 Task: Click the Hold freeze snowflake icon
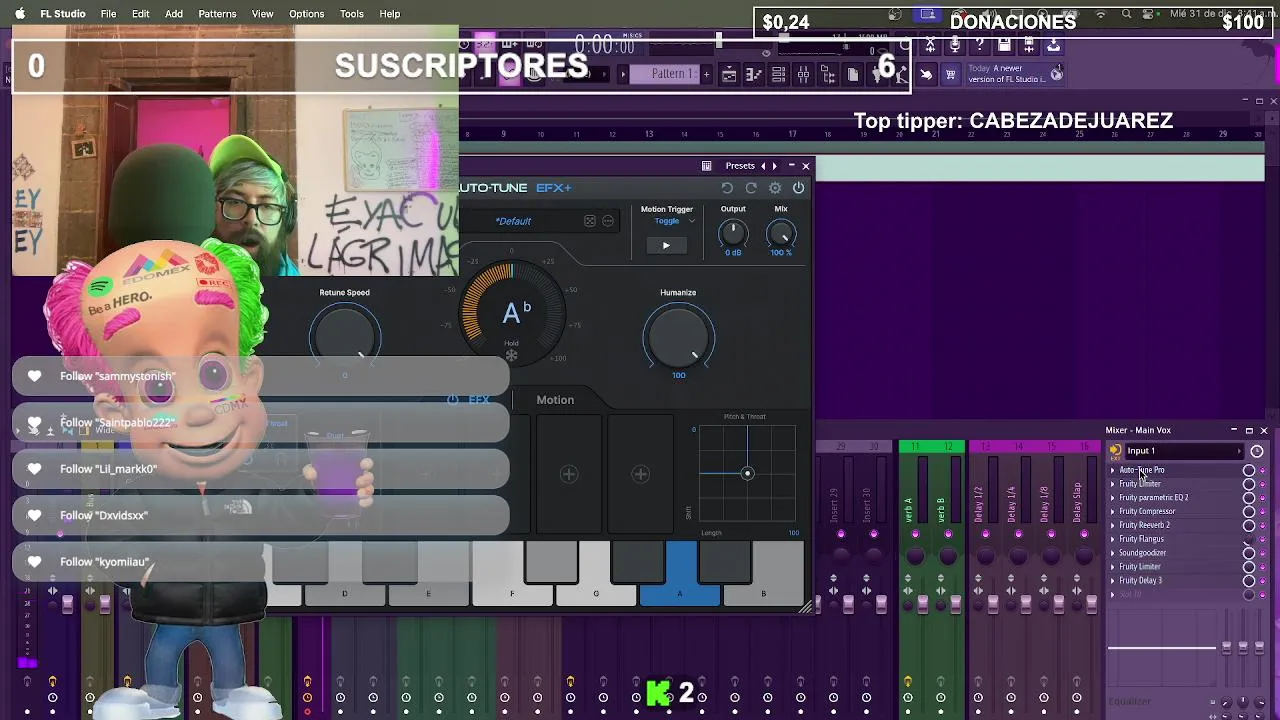click(x=511, y=355)
